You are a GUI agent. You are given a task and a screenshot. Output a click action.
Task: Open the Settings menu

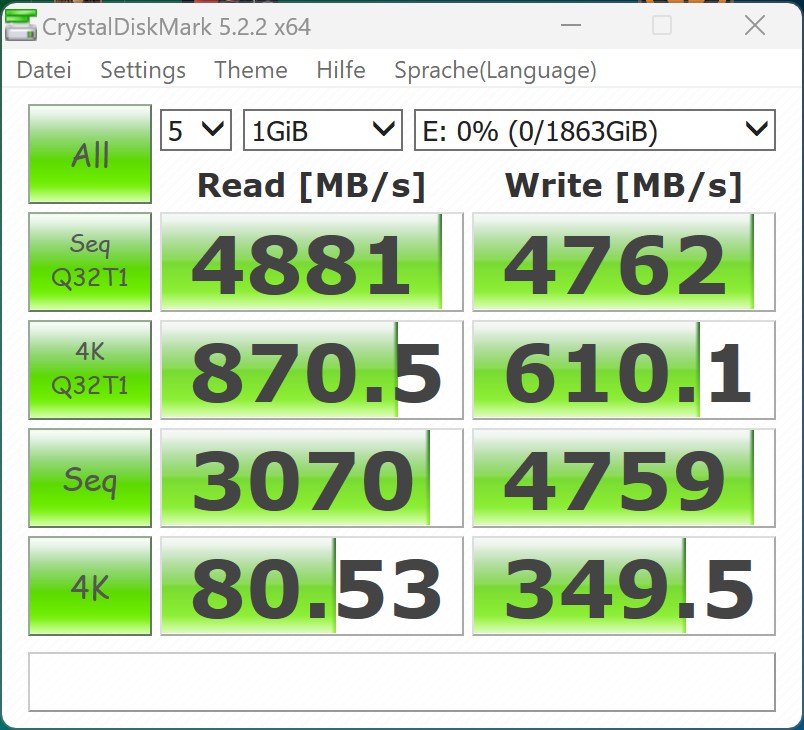(x=143, y=70)
